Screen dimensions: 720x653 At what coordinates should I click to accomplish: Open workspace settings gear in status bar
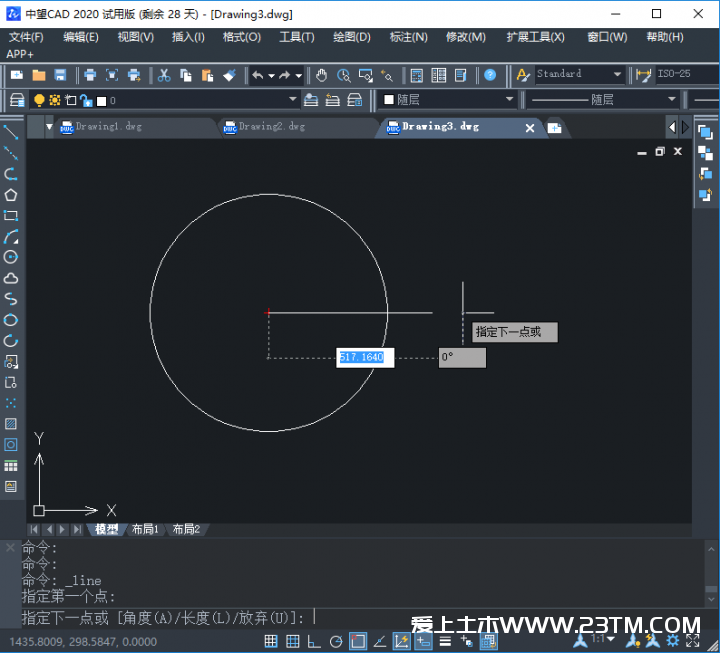(x=673, y=640)
